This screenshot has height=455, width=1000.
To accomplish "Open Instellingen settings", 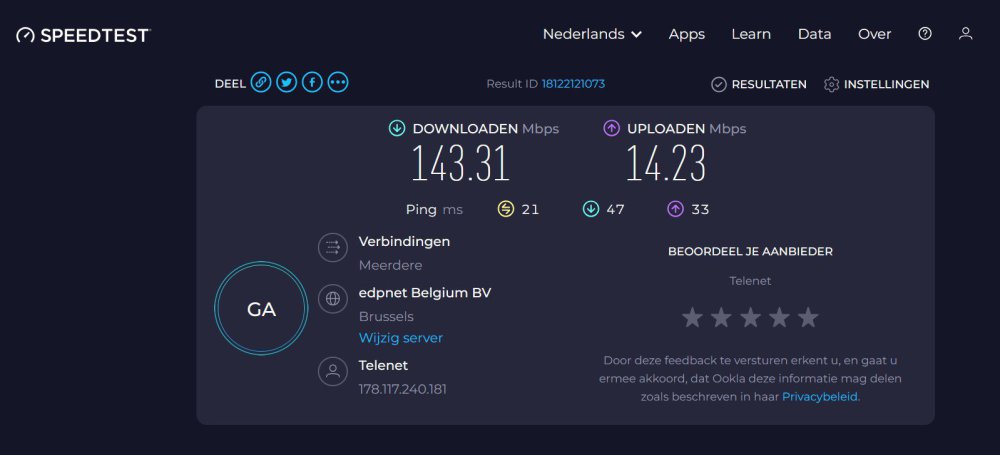I will [877, 85].
